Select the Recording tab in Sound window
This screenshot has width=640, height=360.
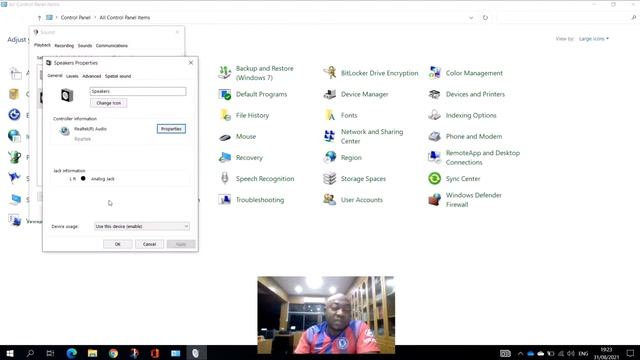(64, 46)
